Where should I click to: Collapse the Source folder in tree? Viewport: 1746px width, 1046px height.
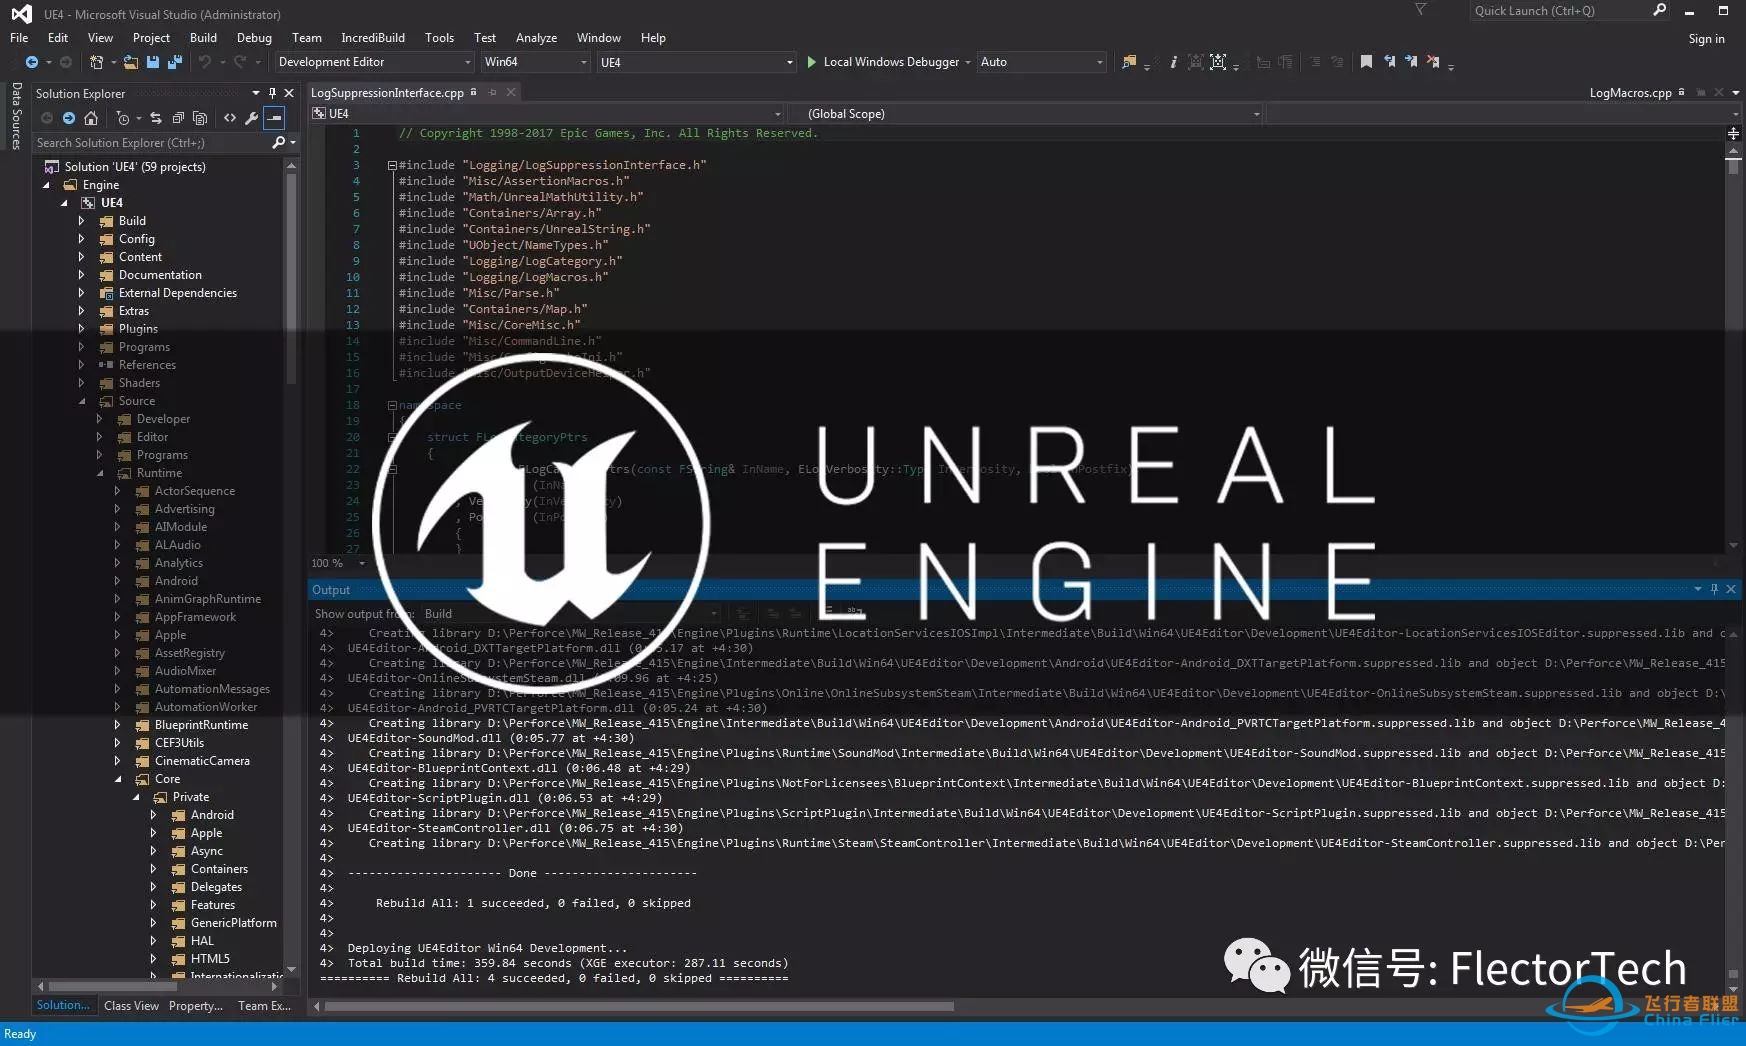click(x=82, y=401)
